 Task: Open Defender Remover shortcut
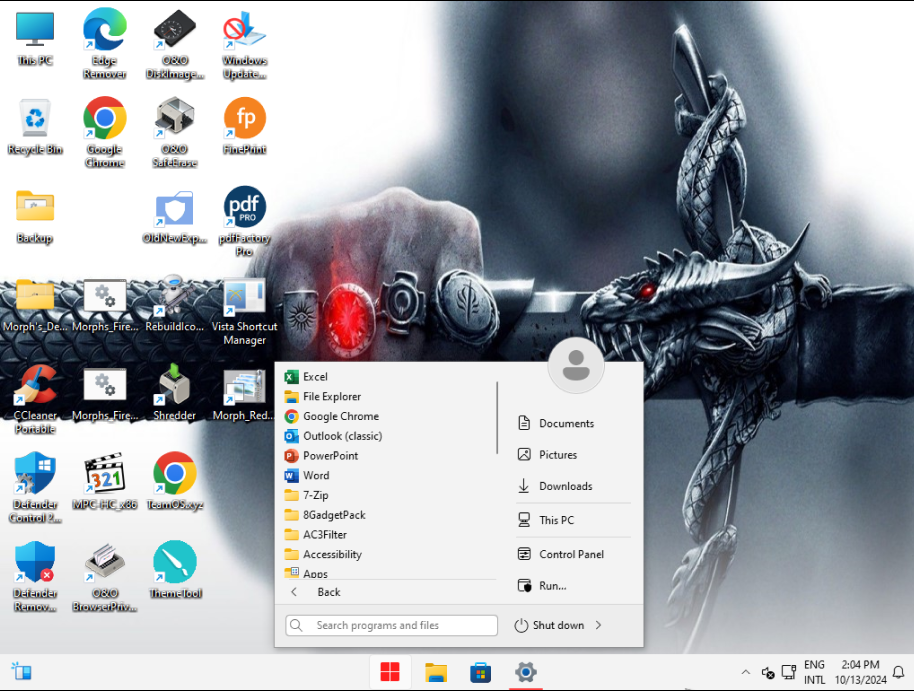[x=35, y=576]
